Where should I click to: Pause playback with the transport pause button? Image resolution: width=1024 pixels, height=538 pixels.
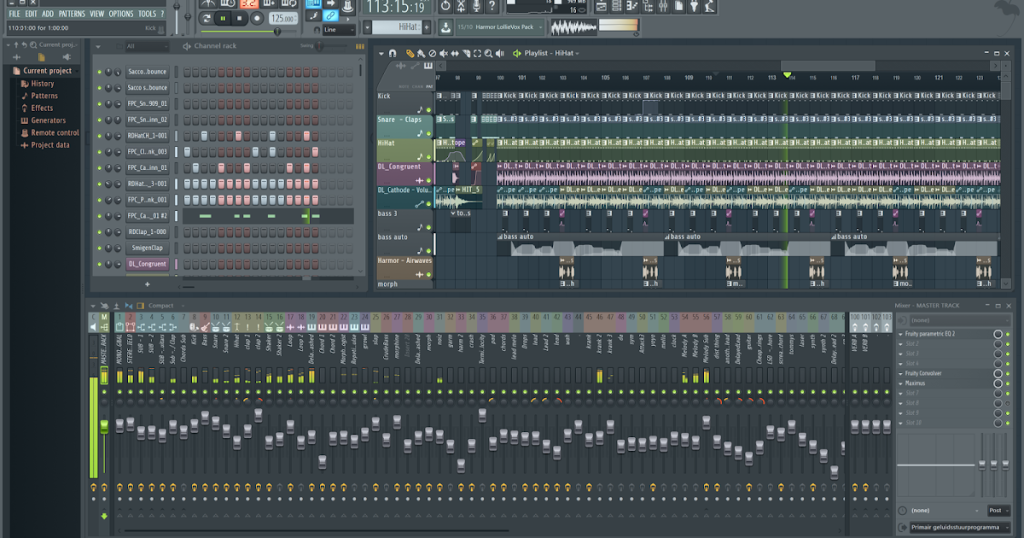223,18
